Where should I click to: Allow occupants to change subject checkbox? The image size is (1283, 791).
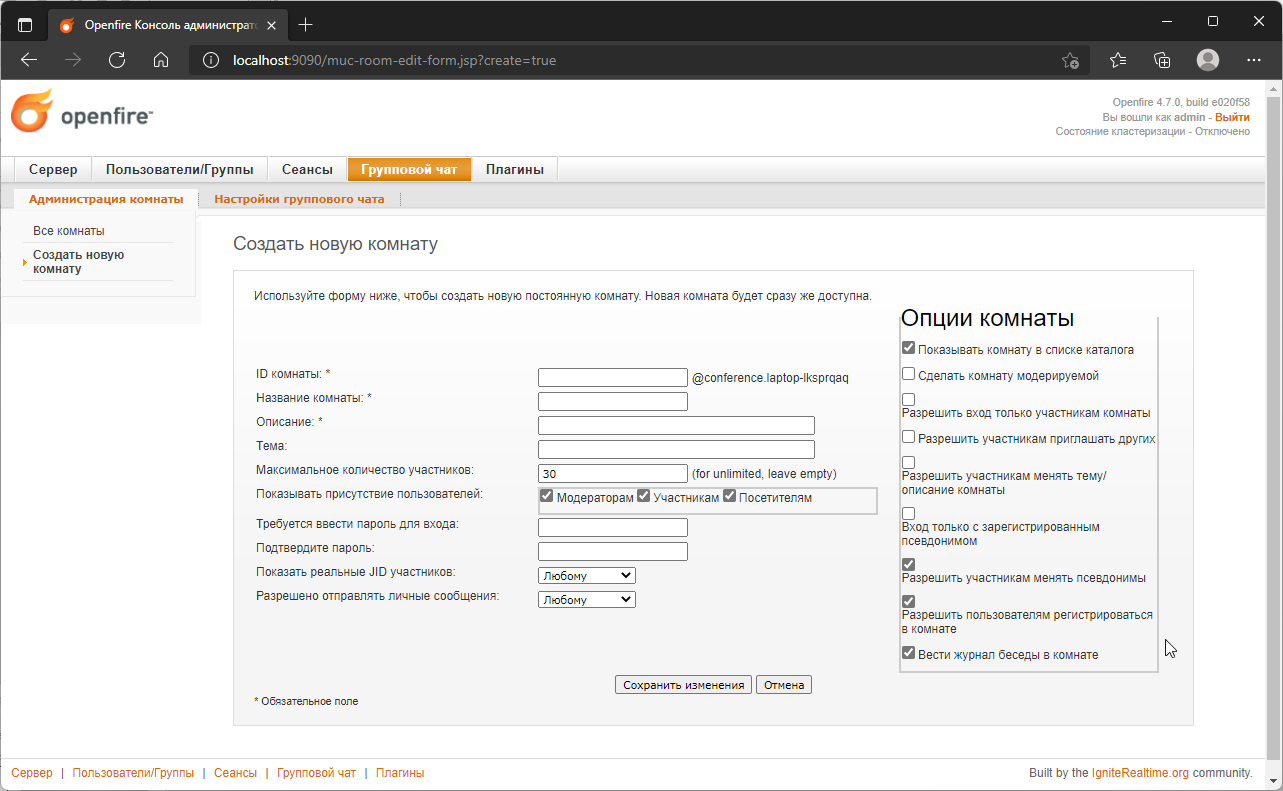click(x=908, y=463)
